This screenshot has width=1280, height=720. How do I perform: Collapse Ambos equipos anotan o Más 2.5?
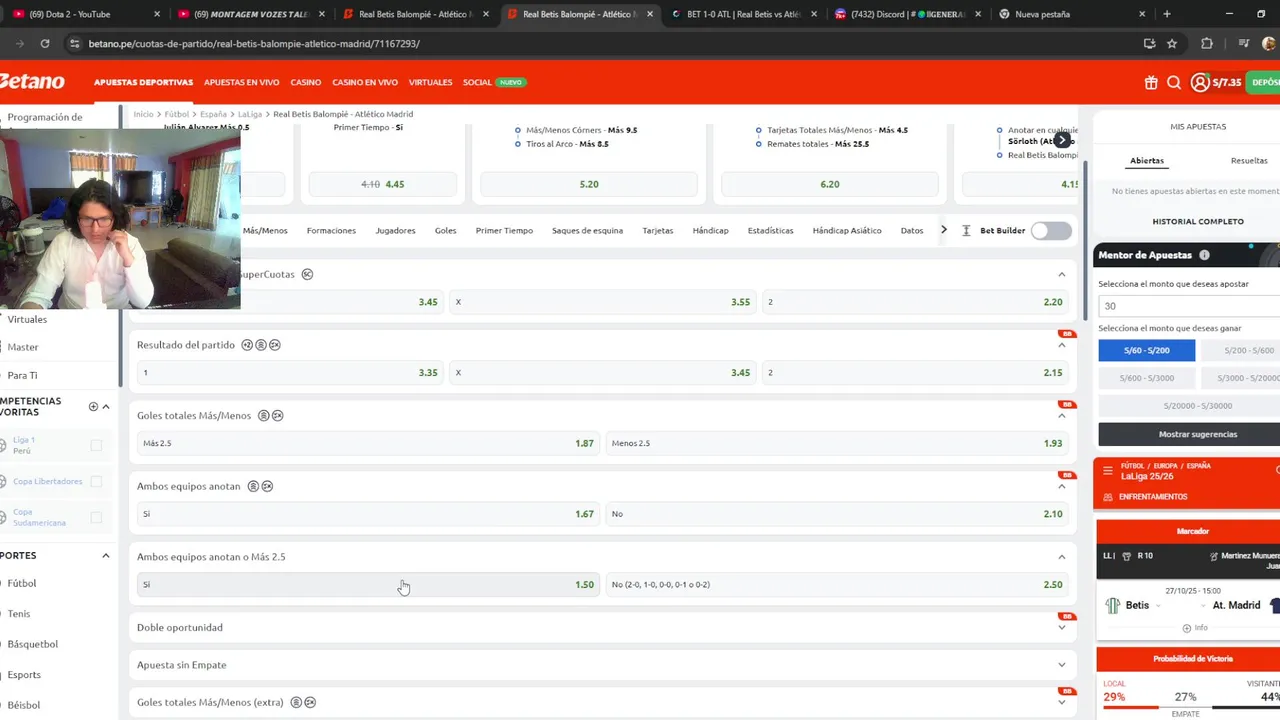[x=1062, y=557]
